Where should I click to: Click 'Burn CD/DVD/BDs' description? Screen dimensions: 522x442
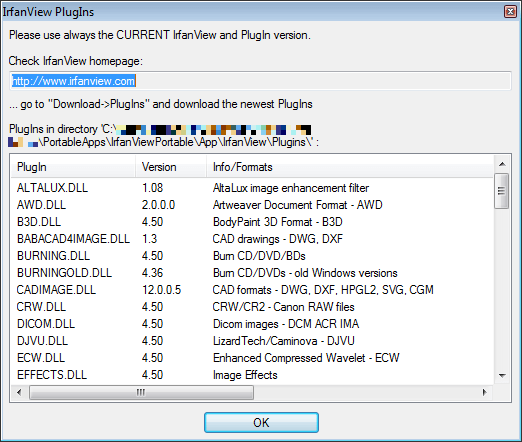[259, 256]
